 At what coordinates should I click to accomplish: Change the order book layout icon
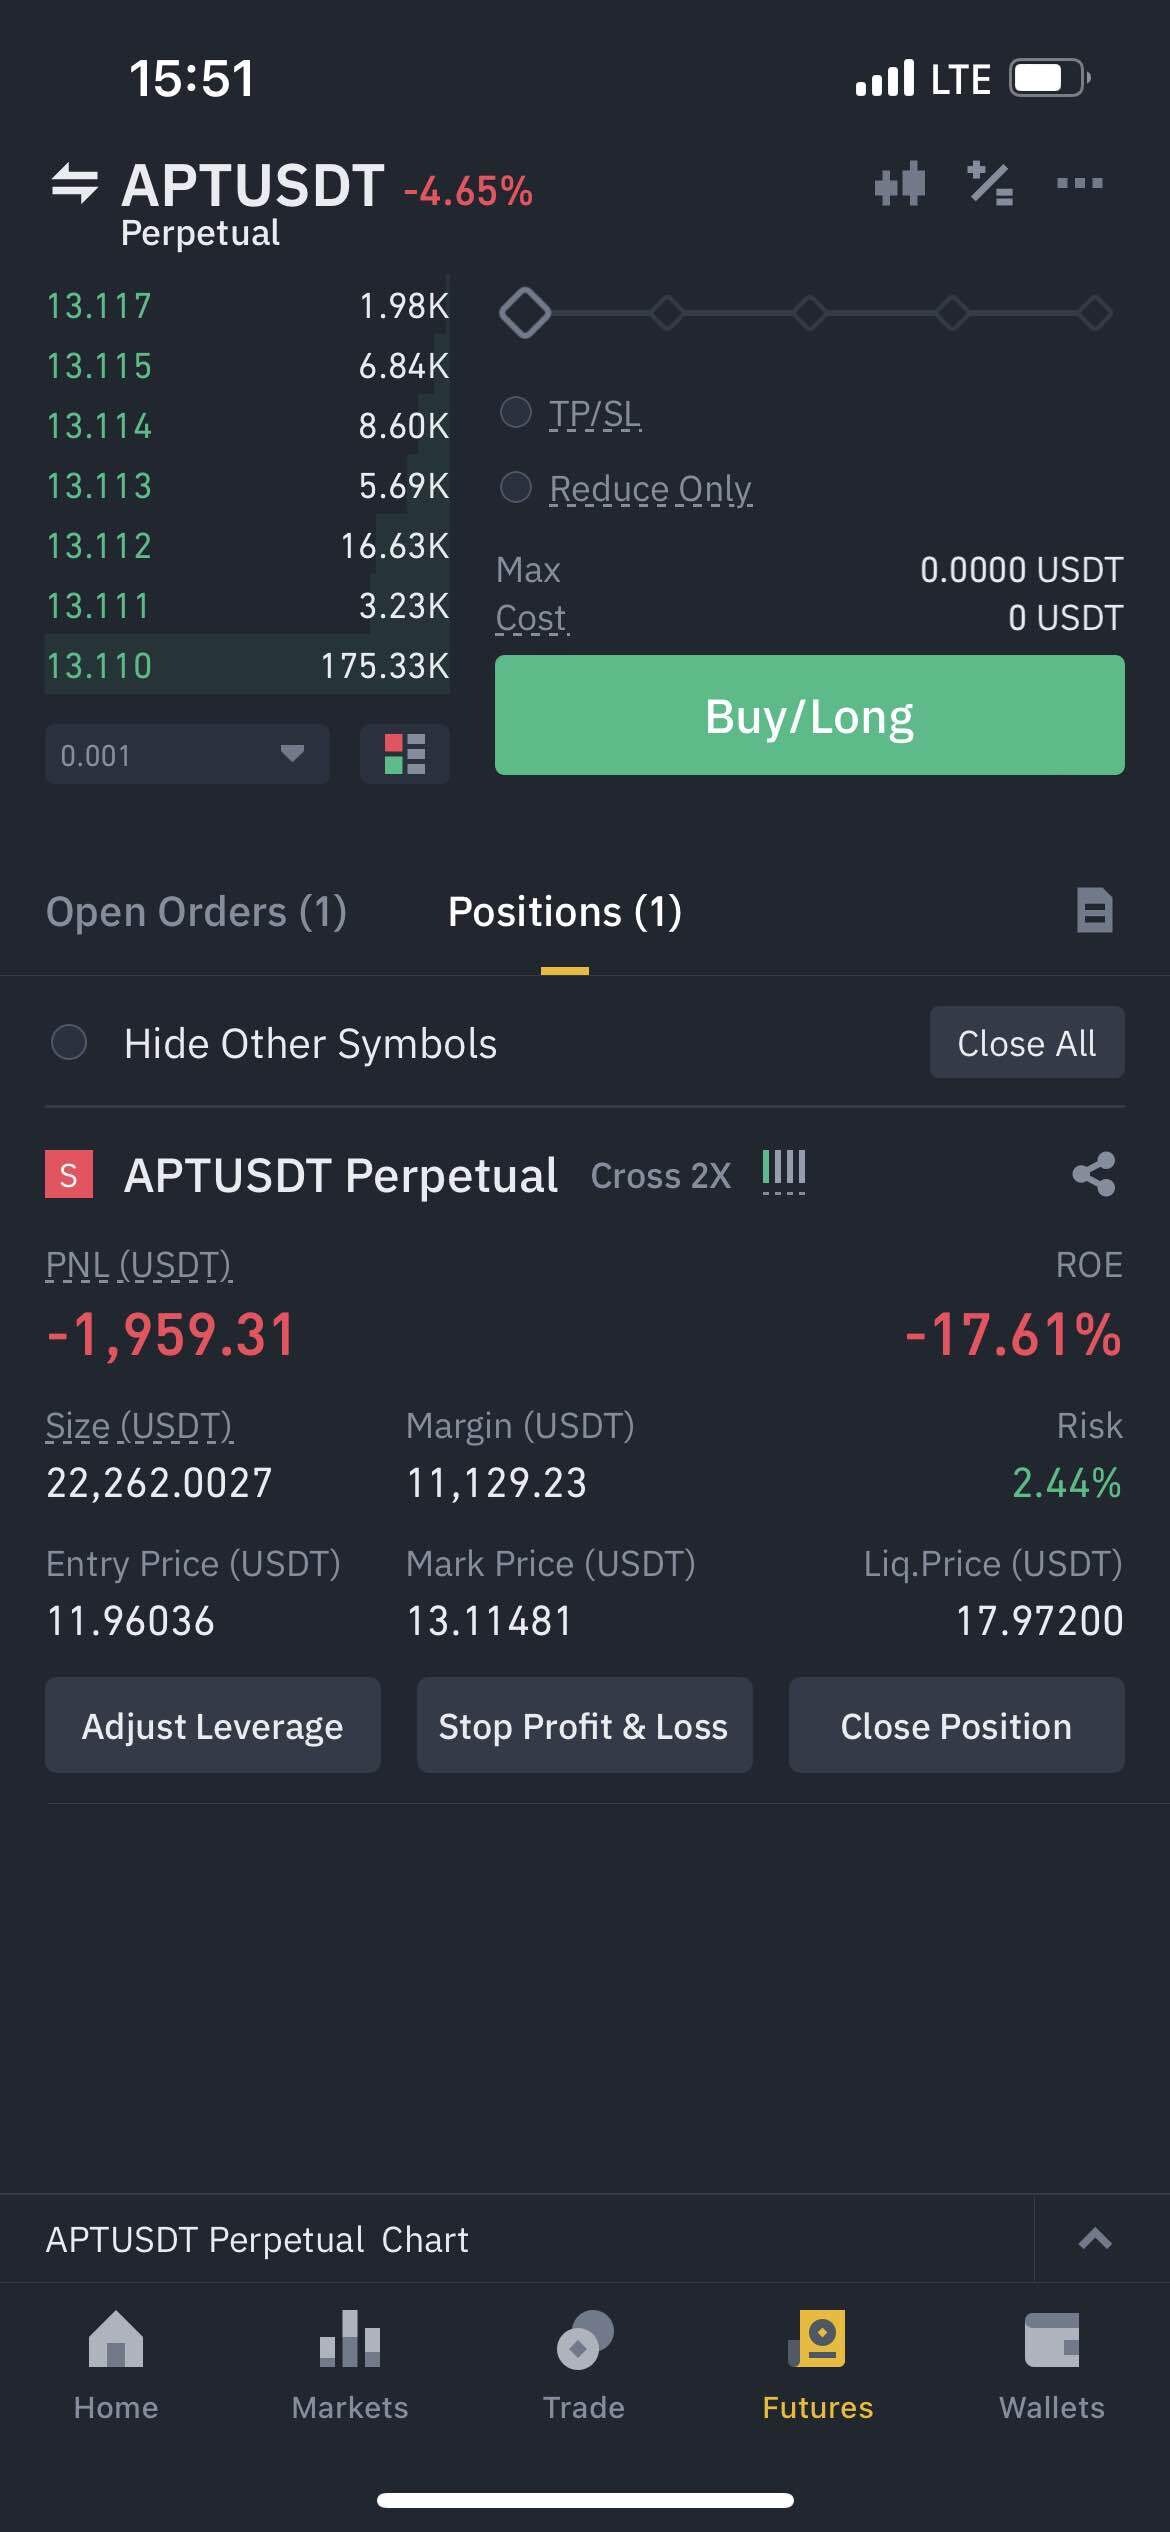click(404, 754)
